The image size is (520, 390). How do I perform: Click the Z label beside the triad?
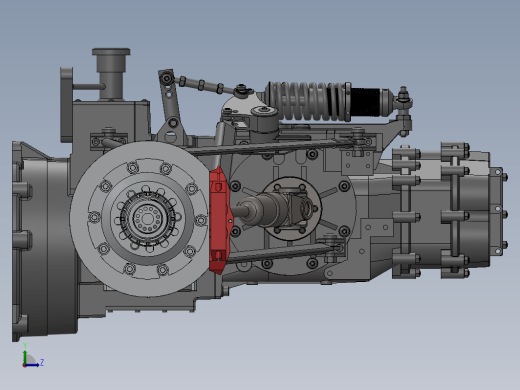42,362
